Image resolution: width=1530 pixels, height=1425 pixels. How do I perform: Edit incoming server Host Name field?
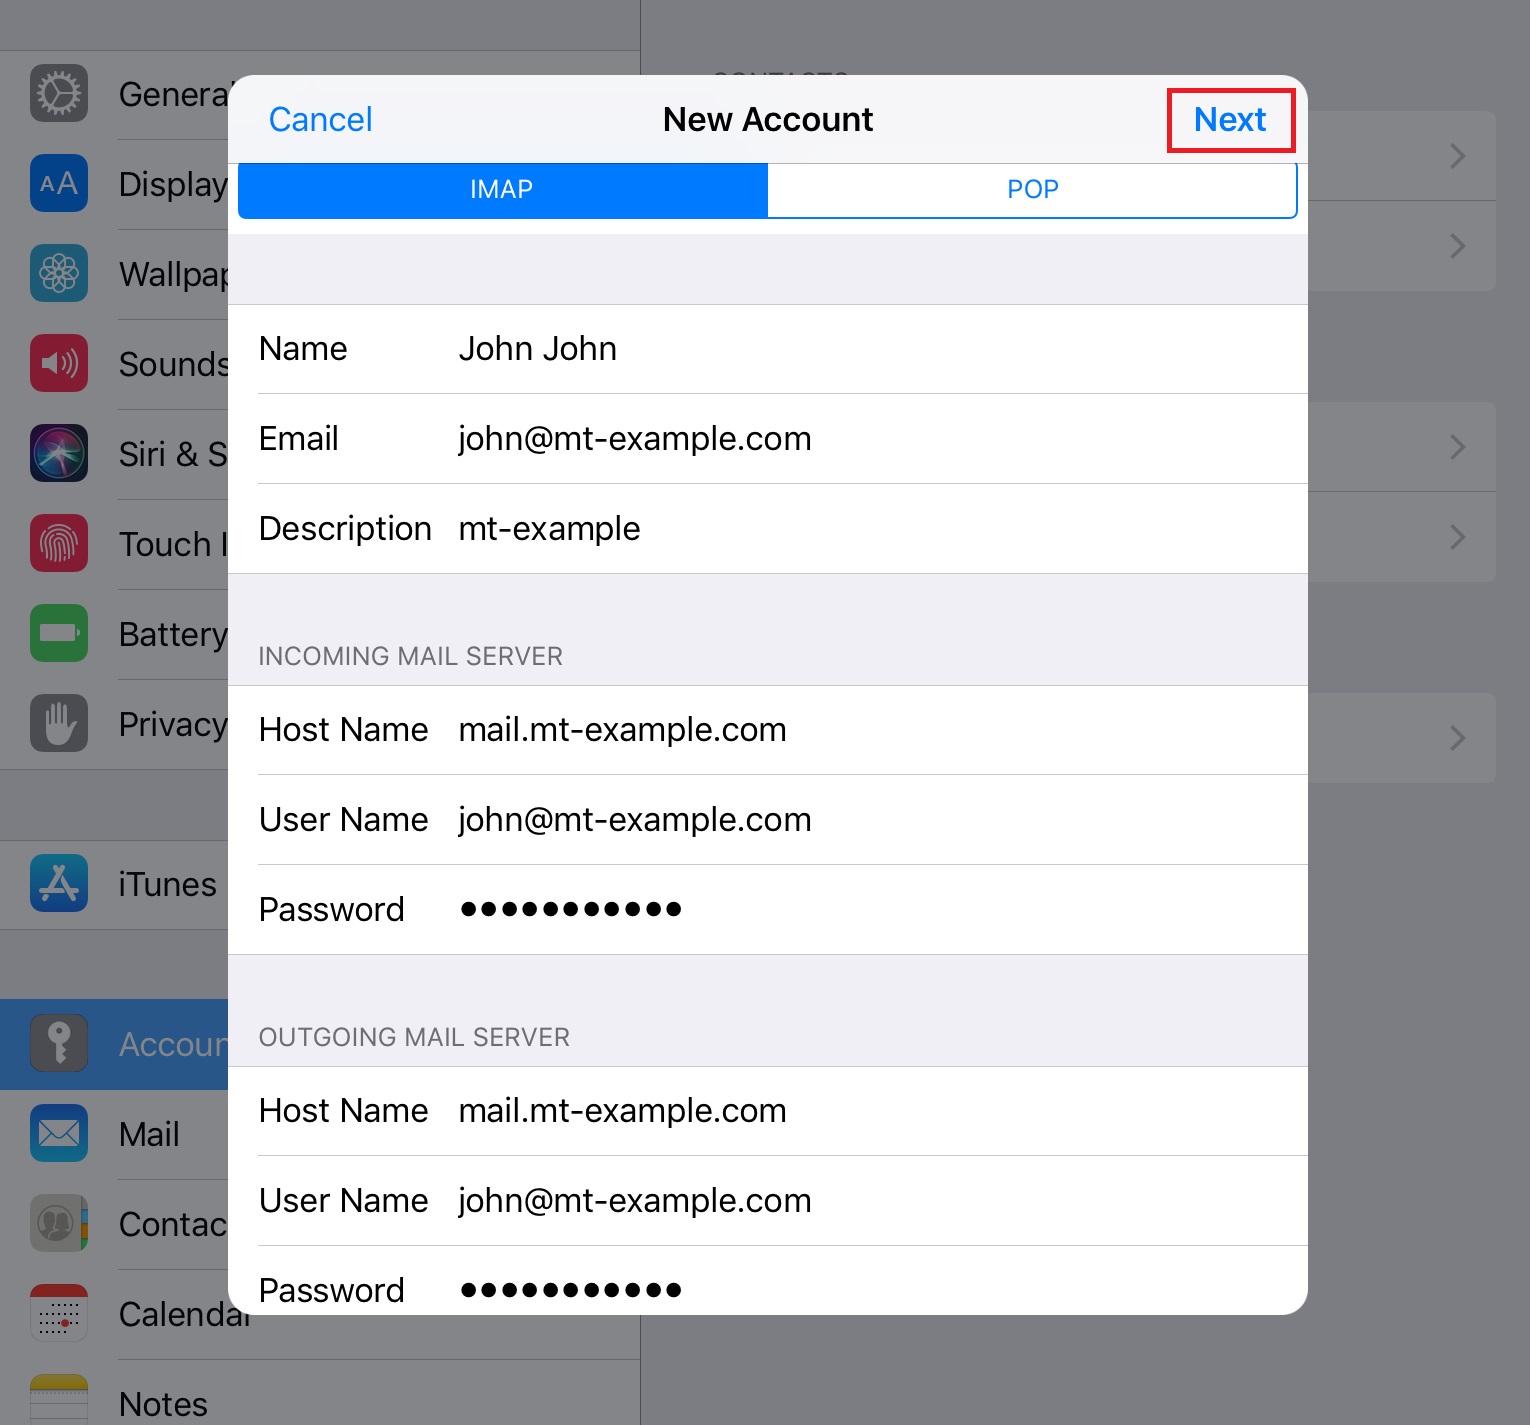(x=768, y=730)
